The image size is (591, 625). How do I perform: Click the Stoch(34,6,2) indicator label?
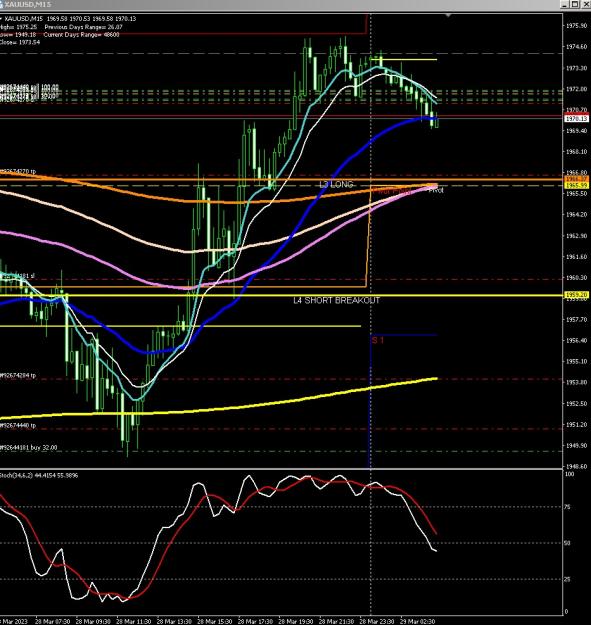[x=39, y=475]
